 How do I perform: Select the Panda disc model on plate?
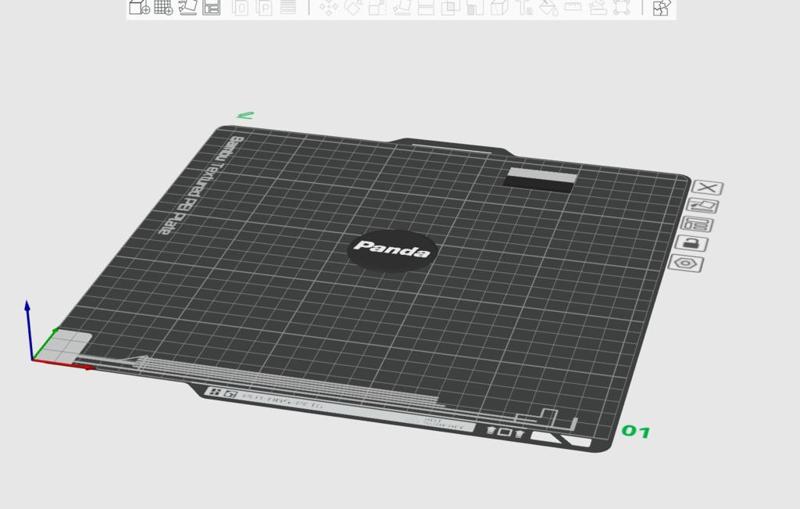[392, 250]
